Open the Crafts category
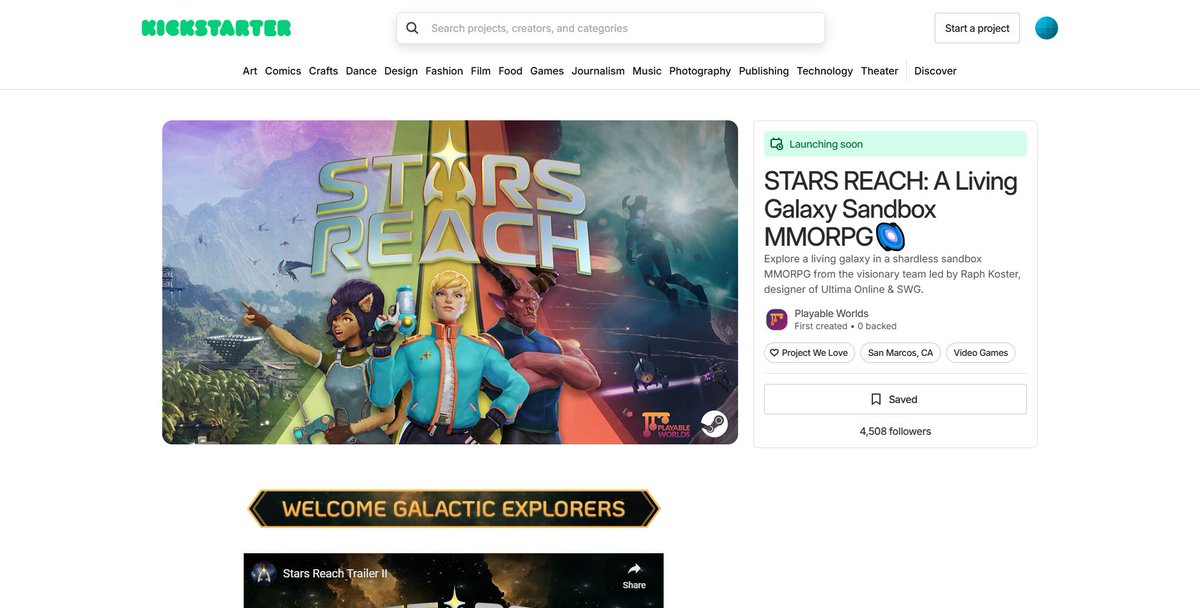Image resolution: width=1200 pixels, height=608 pixels. [x=323, y=71]
